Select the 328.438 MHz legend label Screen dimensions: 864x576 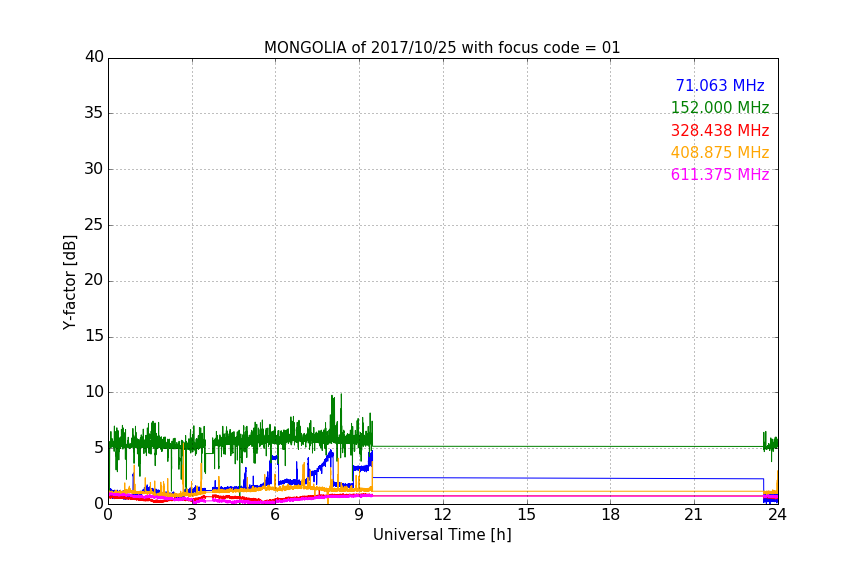pyautogui.click(x=720, y=130)
